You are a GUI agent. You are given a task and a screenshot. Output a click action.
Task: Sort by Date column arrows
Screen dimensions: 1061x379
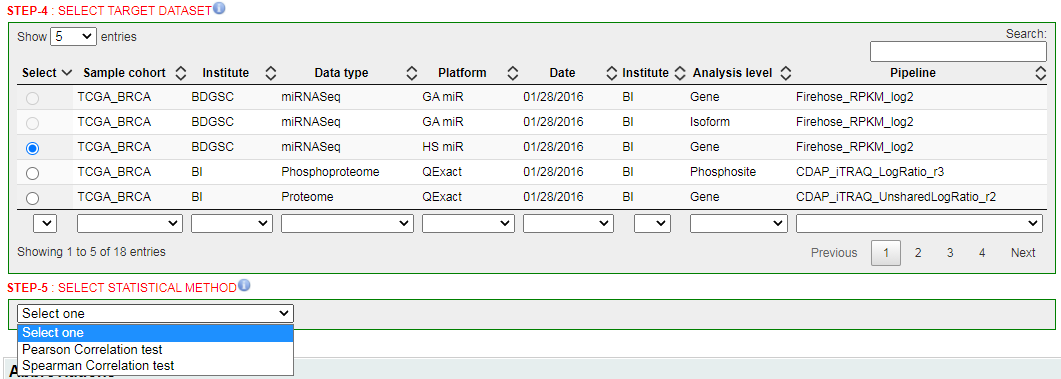(x=612, y=73)
